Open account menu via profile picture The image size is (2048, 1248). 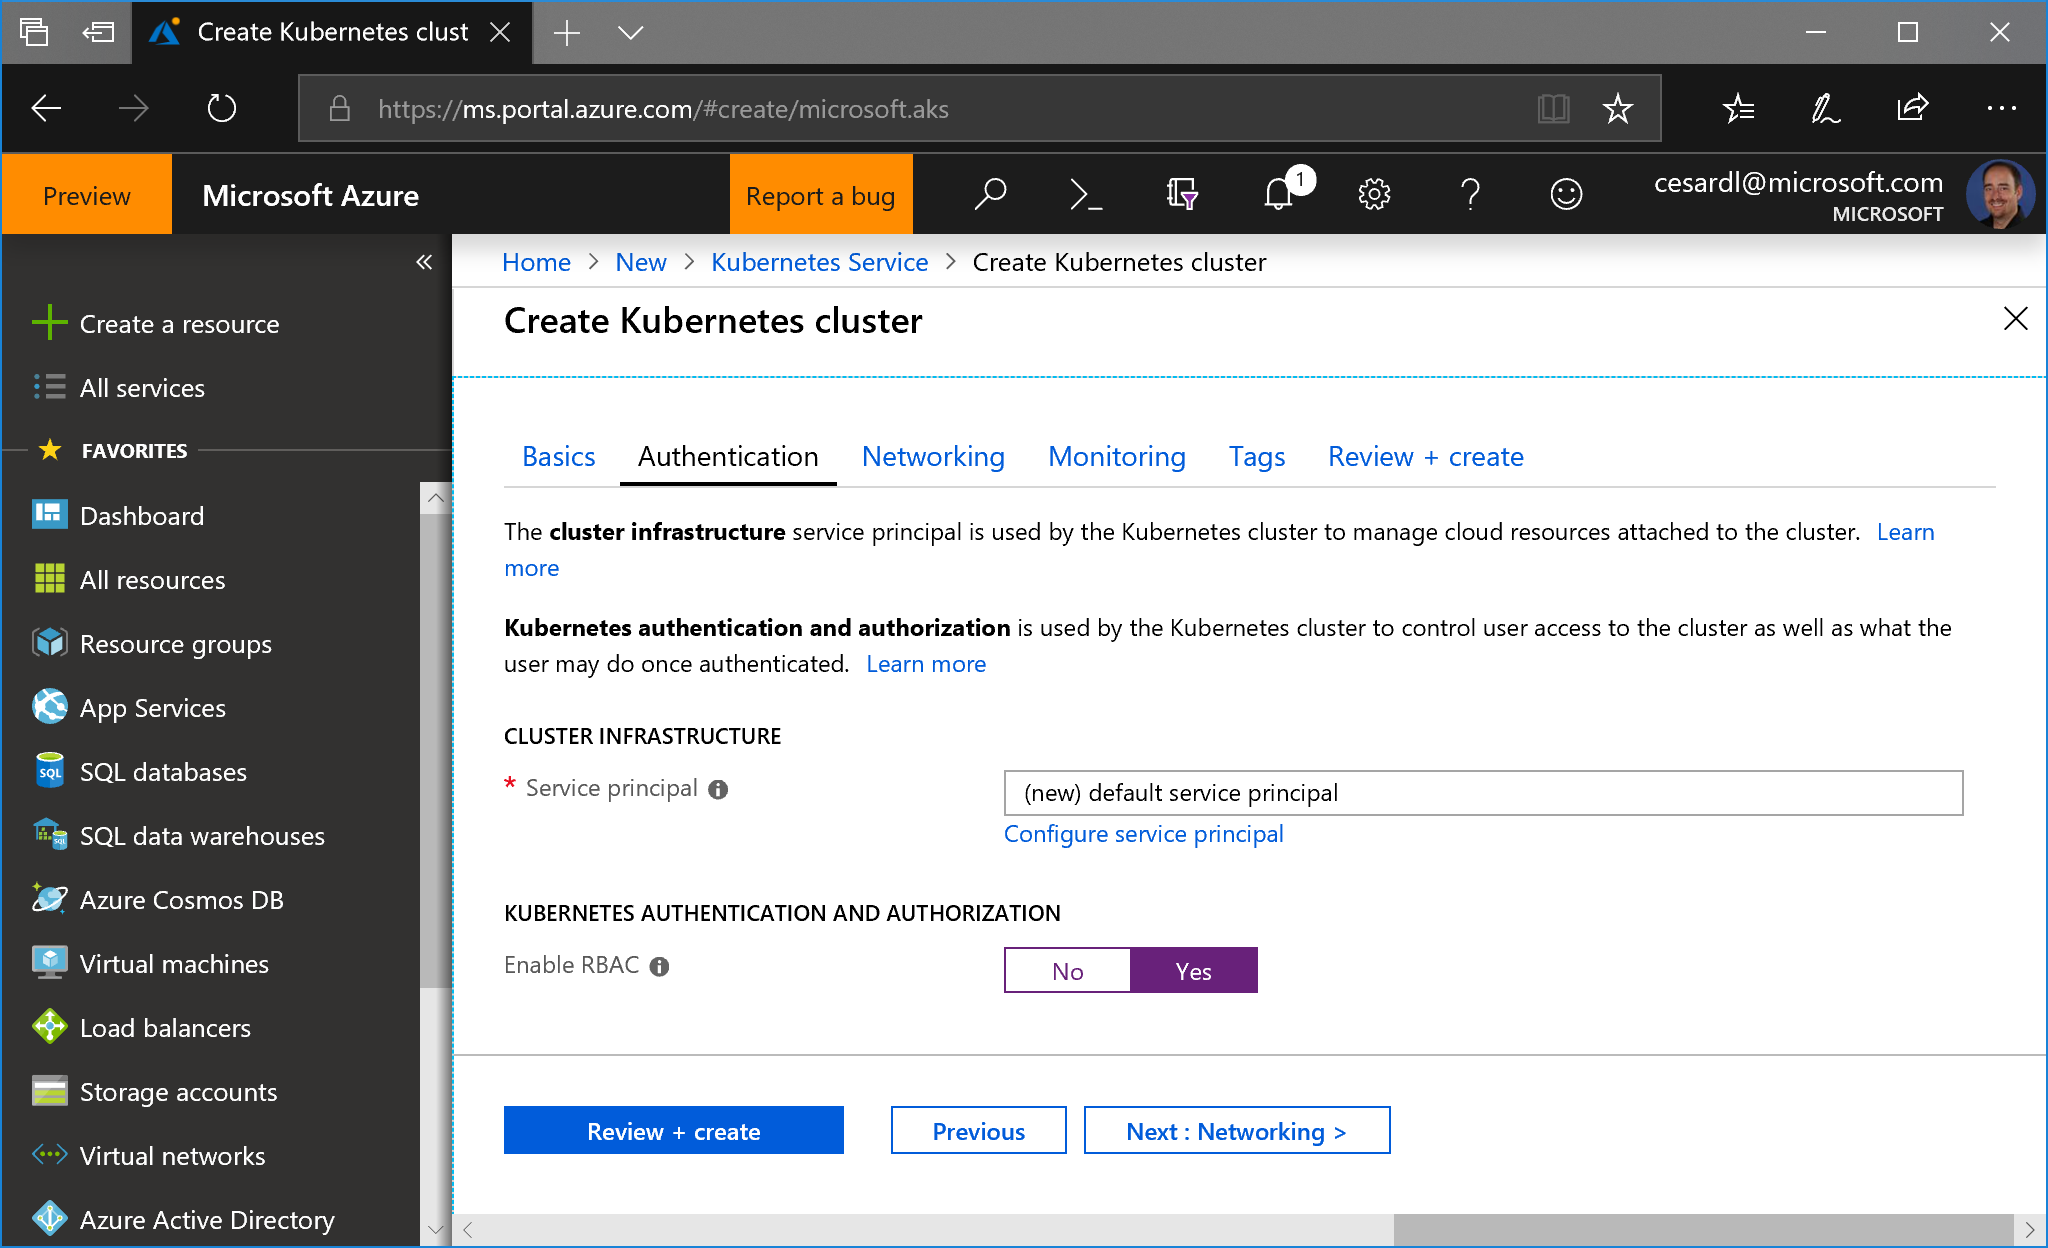click(1999, 194)
